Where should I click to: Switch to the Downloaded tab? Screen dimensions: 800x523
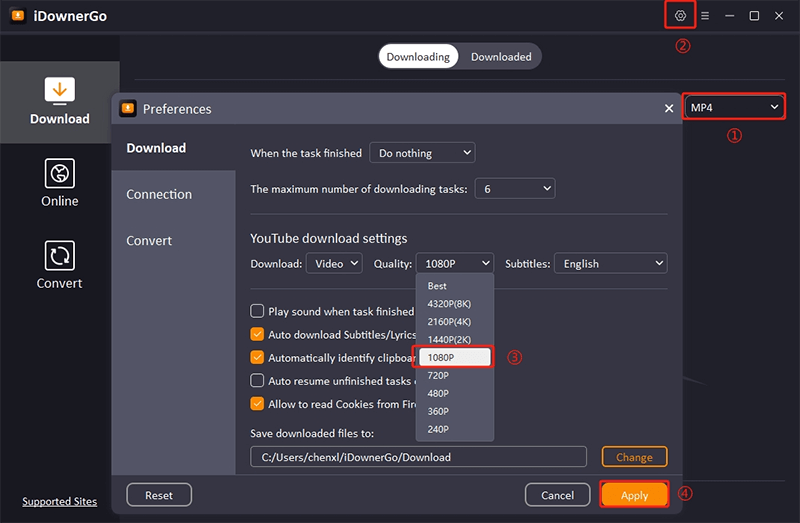[501, 56]
